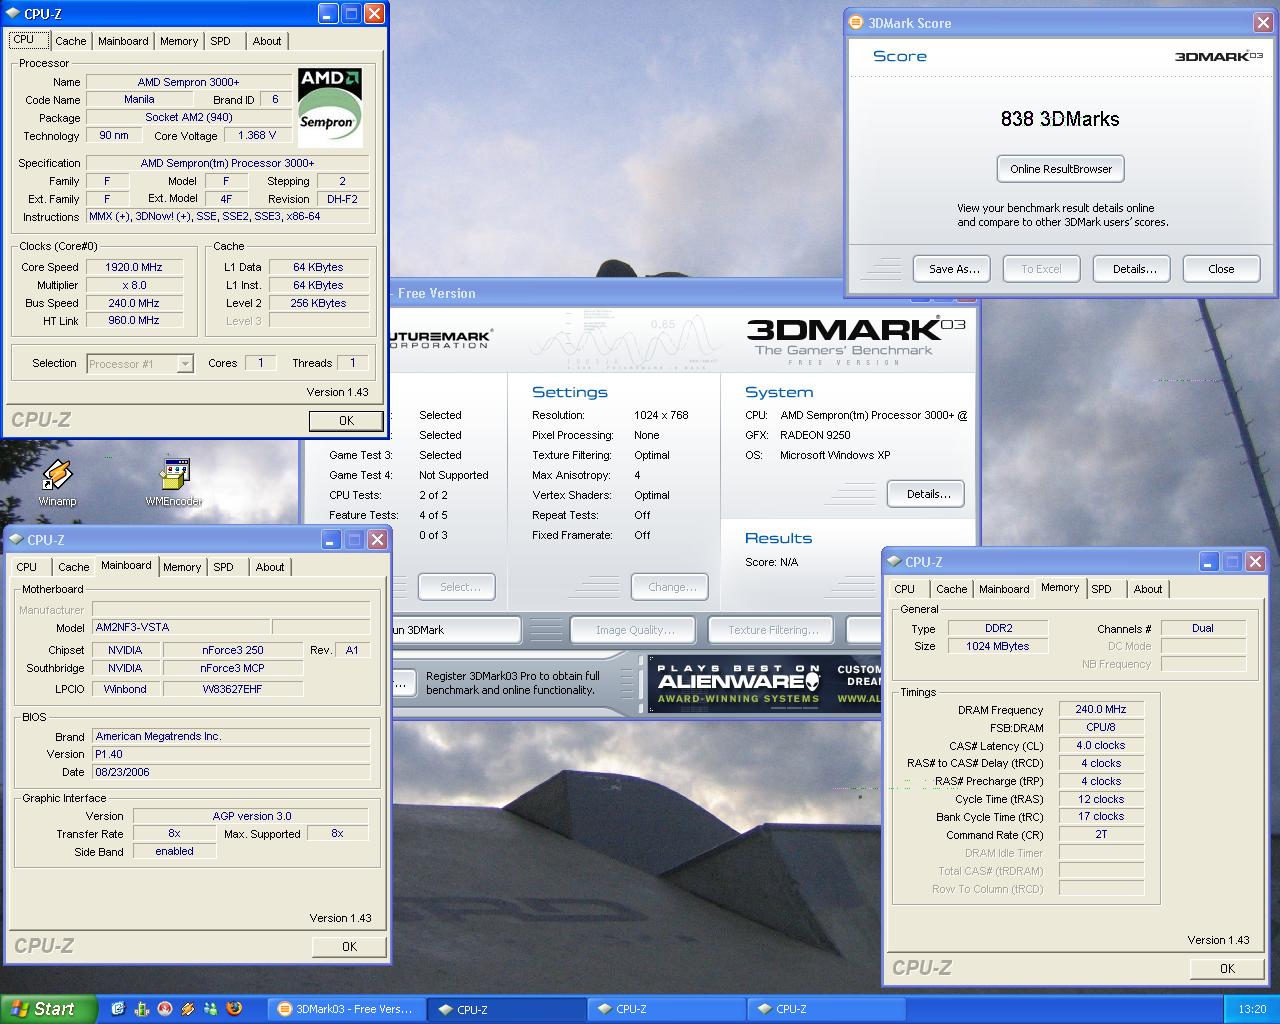The image size is (1280, 1024).
Task: Open About tab in the Mainboard CPU-Z window
Action: pyautogui.click(x=270, y=567)
